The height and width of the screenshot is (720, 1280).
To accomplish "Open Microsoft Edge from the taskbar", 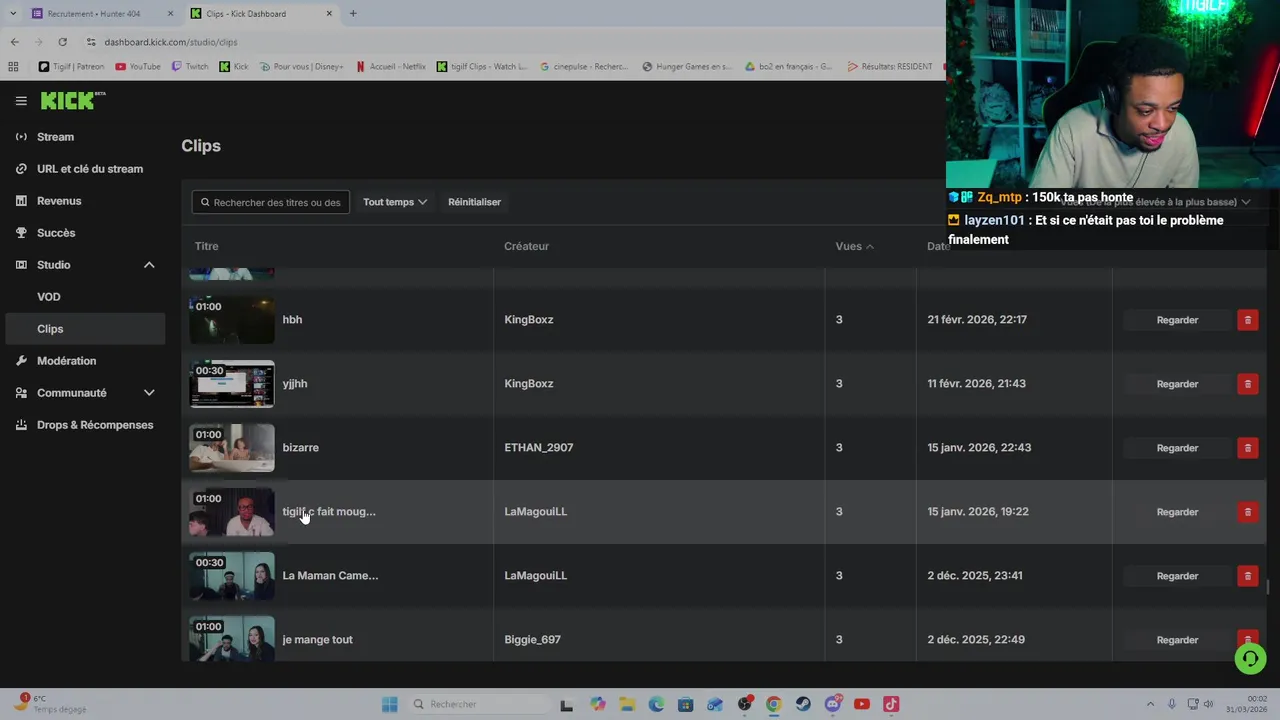I will [656, 704].
